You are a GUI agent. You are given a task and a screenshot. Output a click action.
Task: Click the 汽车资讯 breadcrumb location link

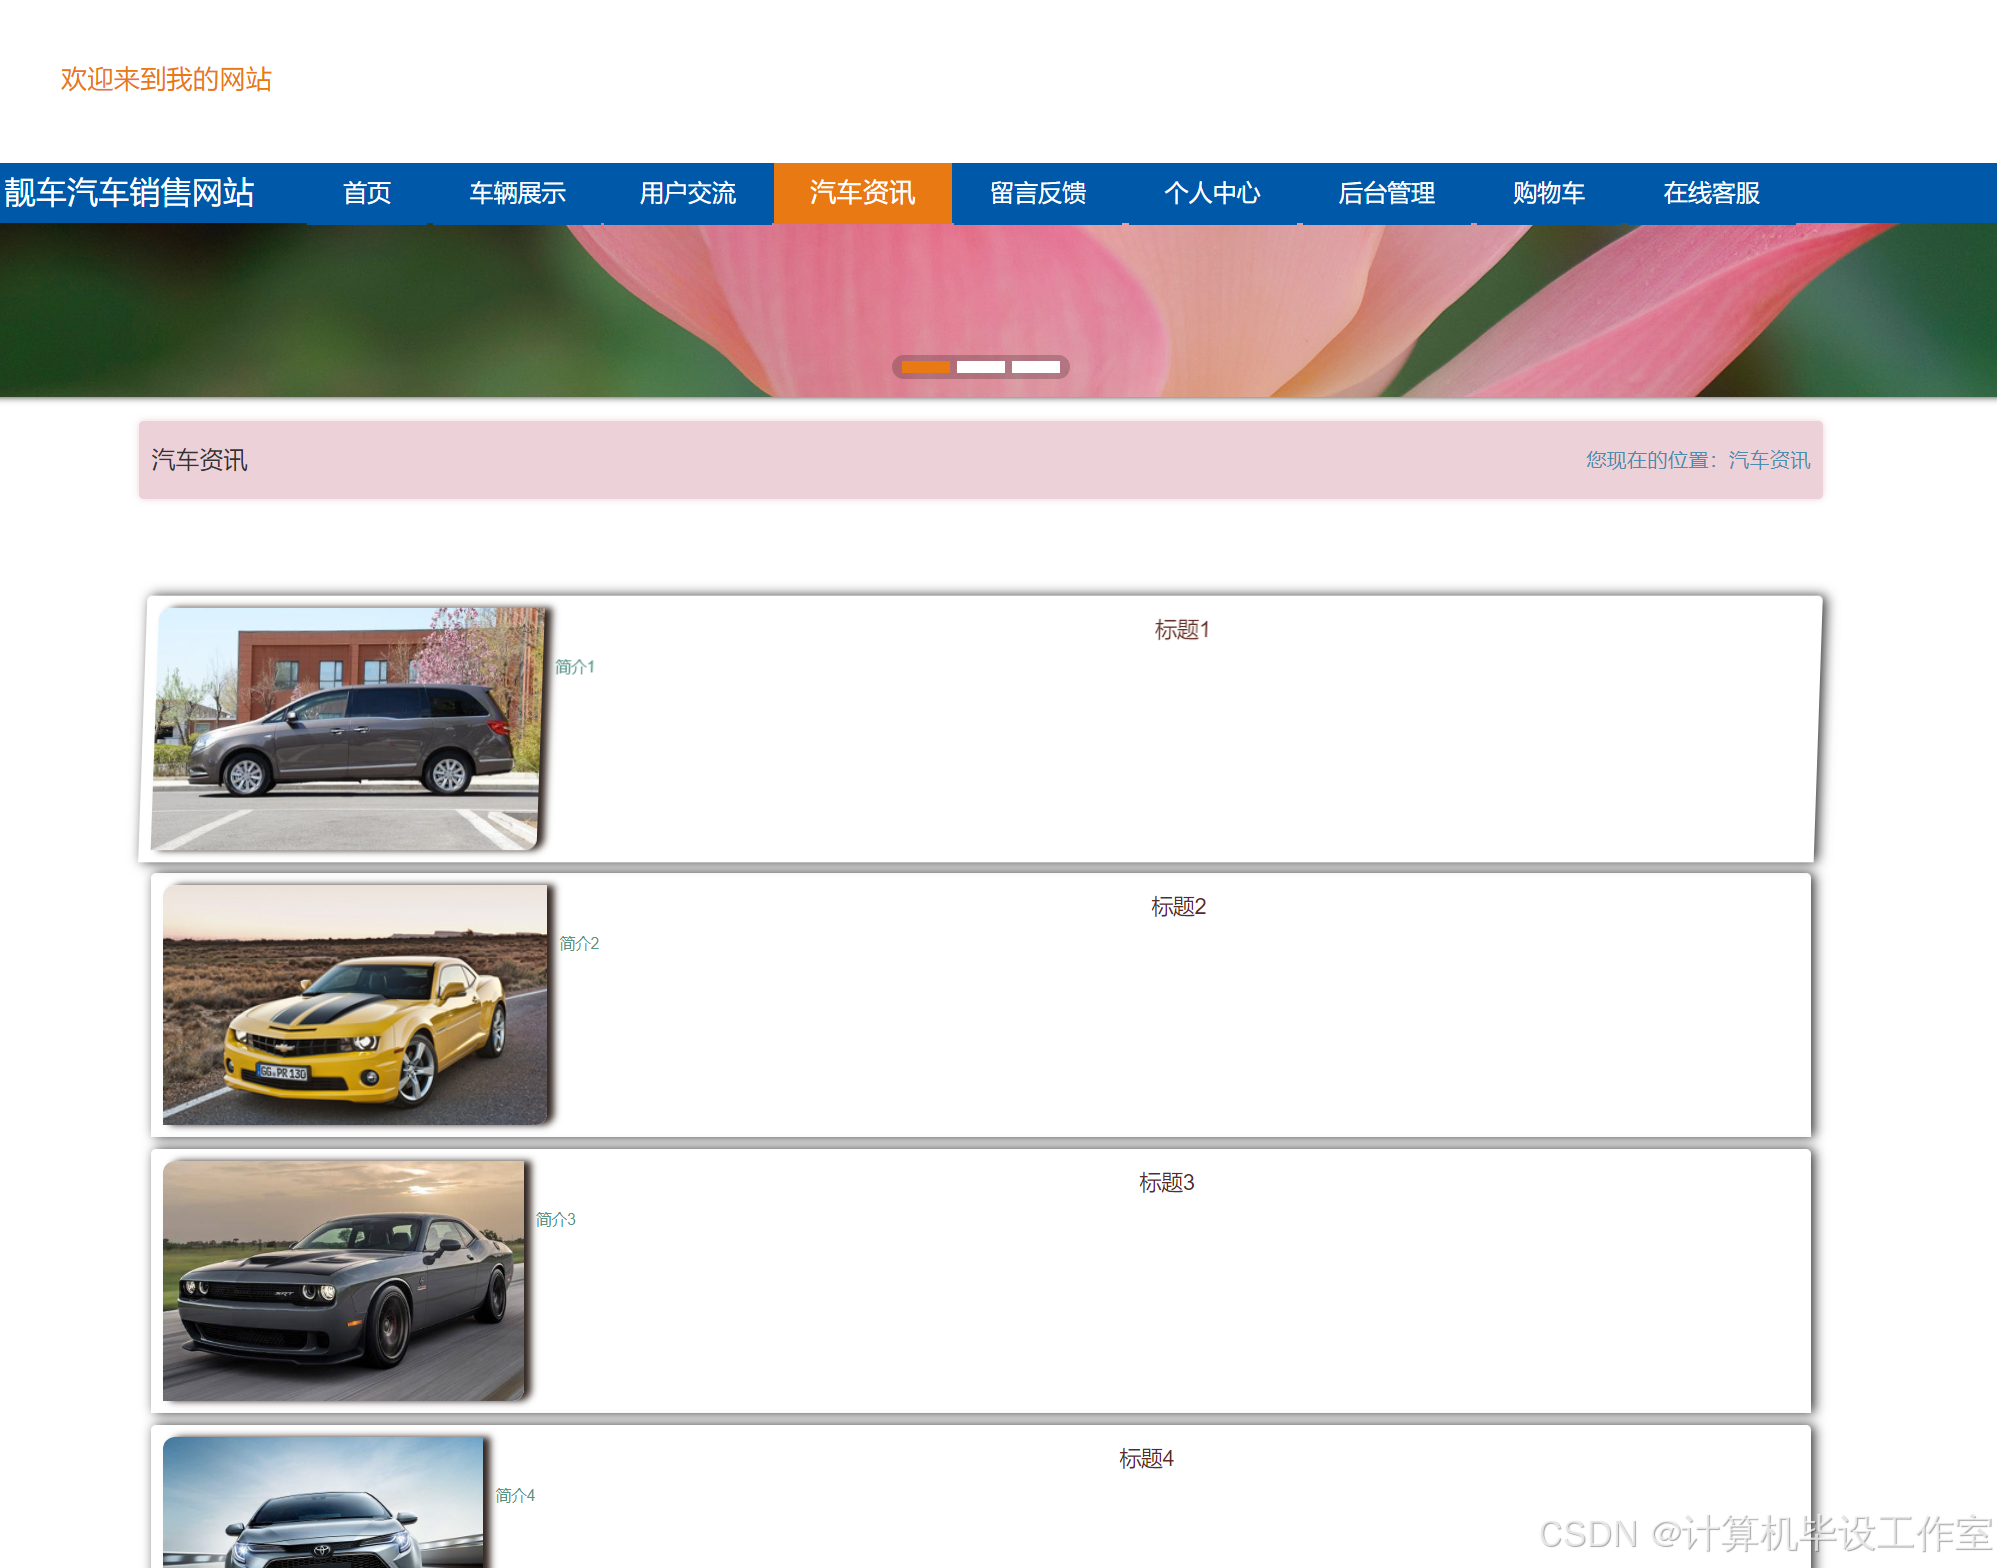(x=1768, y=460)
